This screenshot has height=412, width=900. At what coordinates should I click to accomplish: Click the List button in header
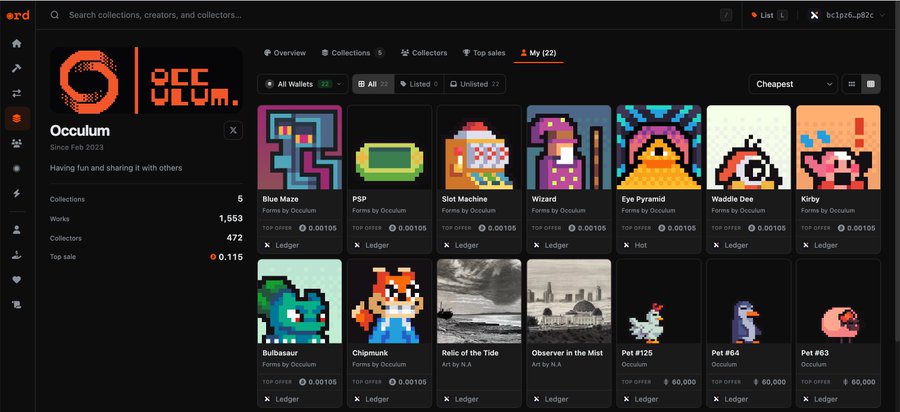click(x=769, y=15)
